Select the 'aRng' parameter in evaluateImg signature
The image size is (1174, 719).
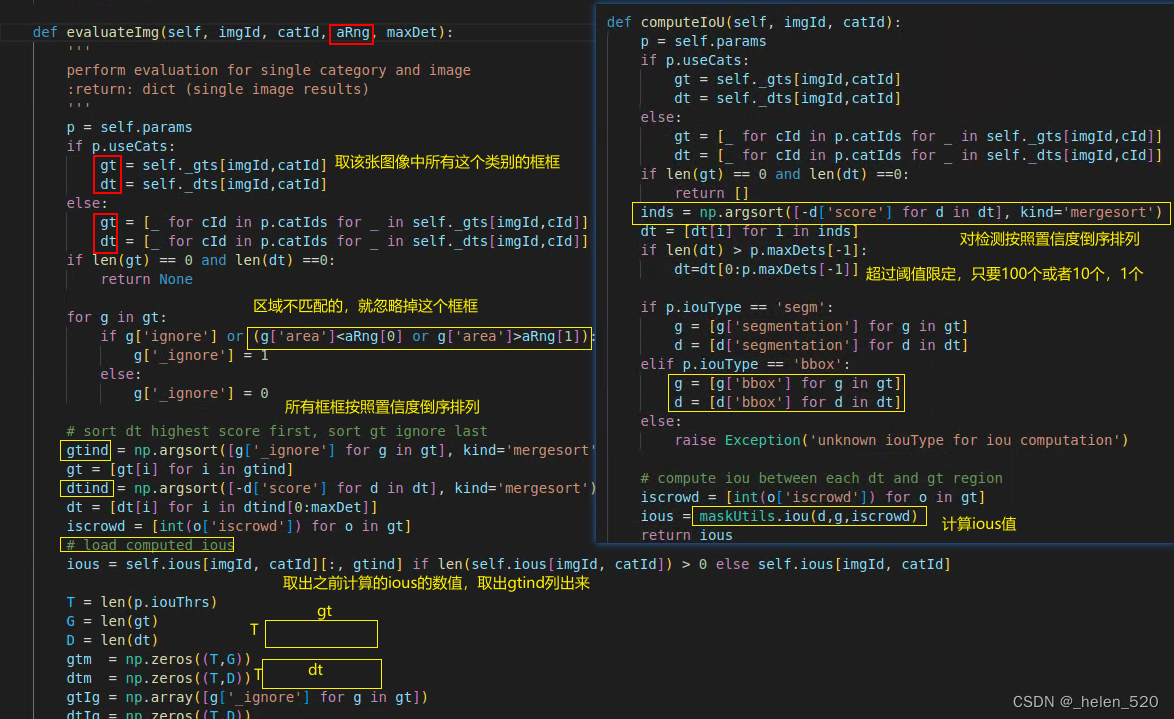coord(352,32)
